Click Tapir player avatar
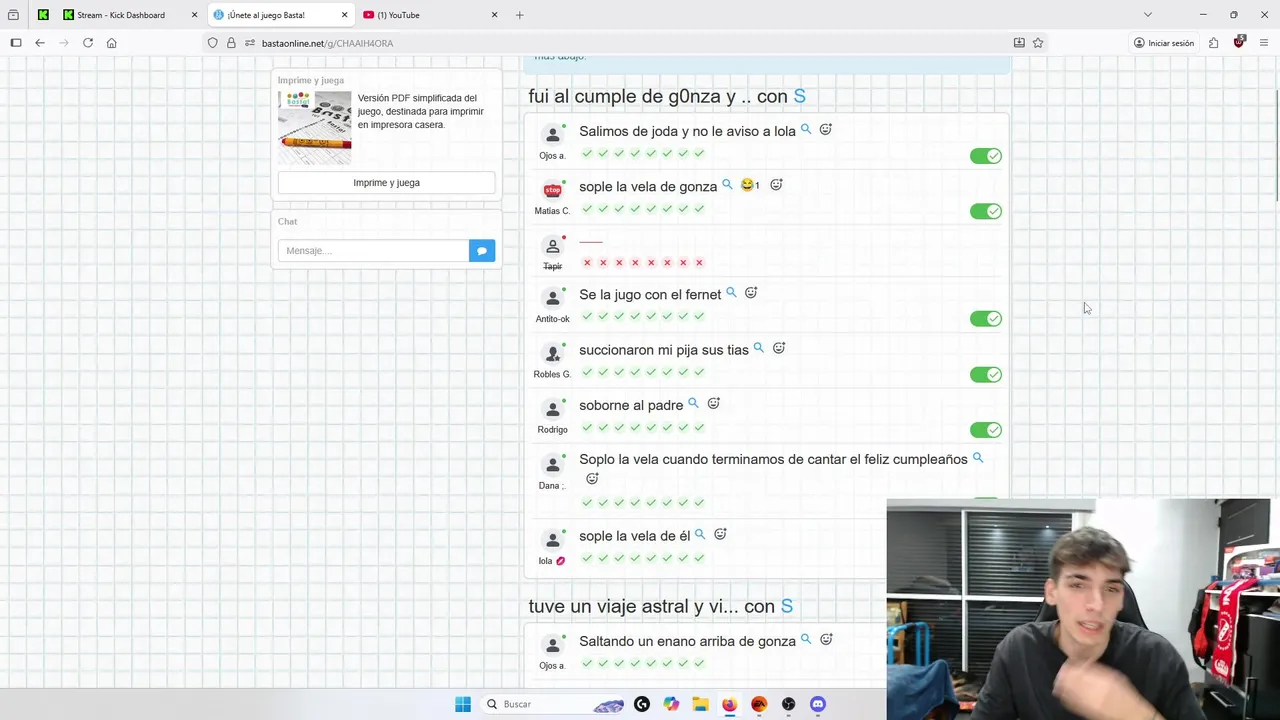 point(553,246)
